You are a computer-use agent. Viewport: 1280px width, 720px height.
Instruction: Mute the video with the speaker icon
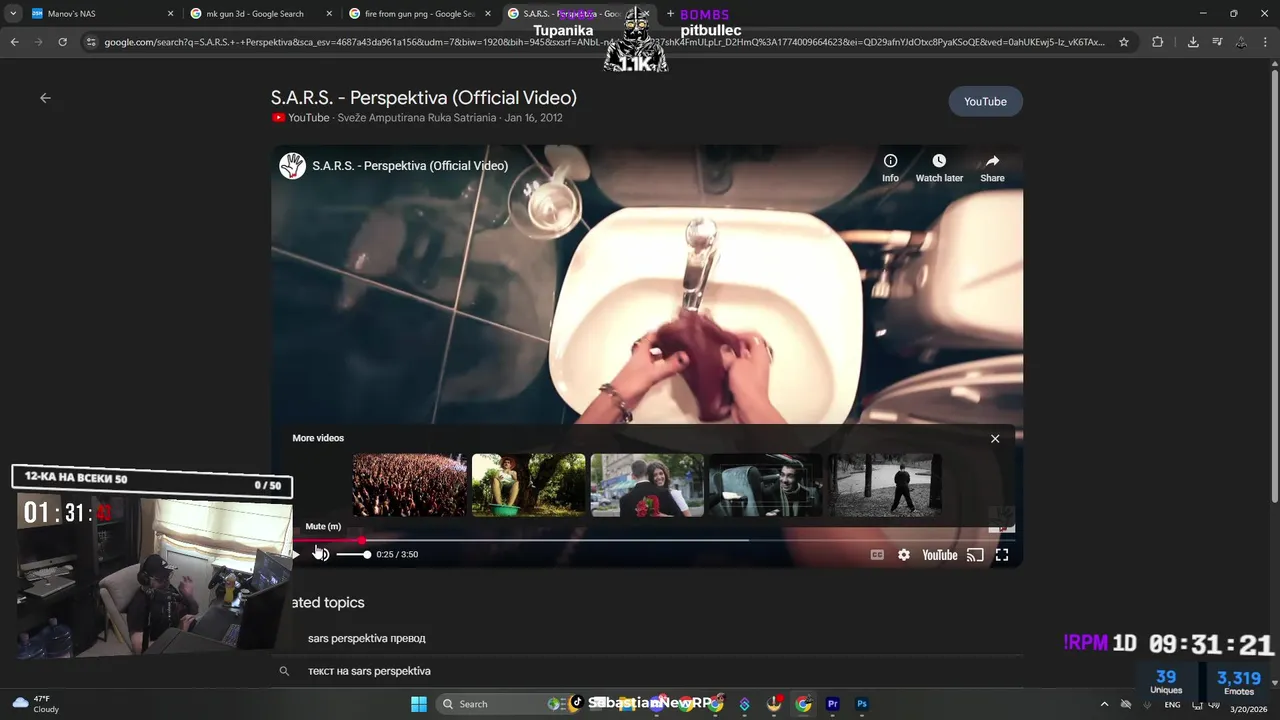tap(321, 555)
